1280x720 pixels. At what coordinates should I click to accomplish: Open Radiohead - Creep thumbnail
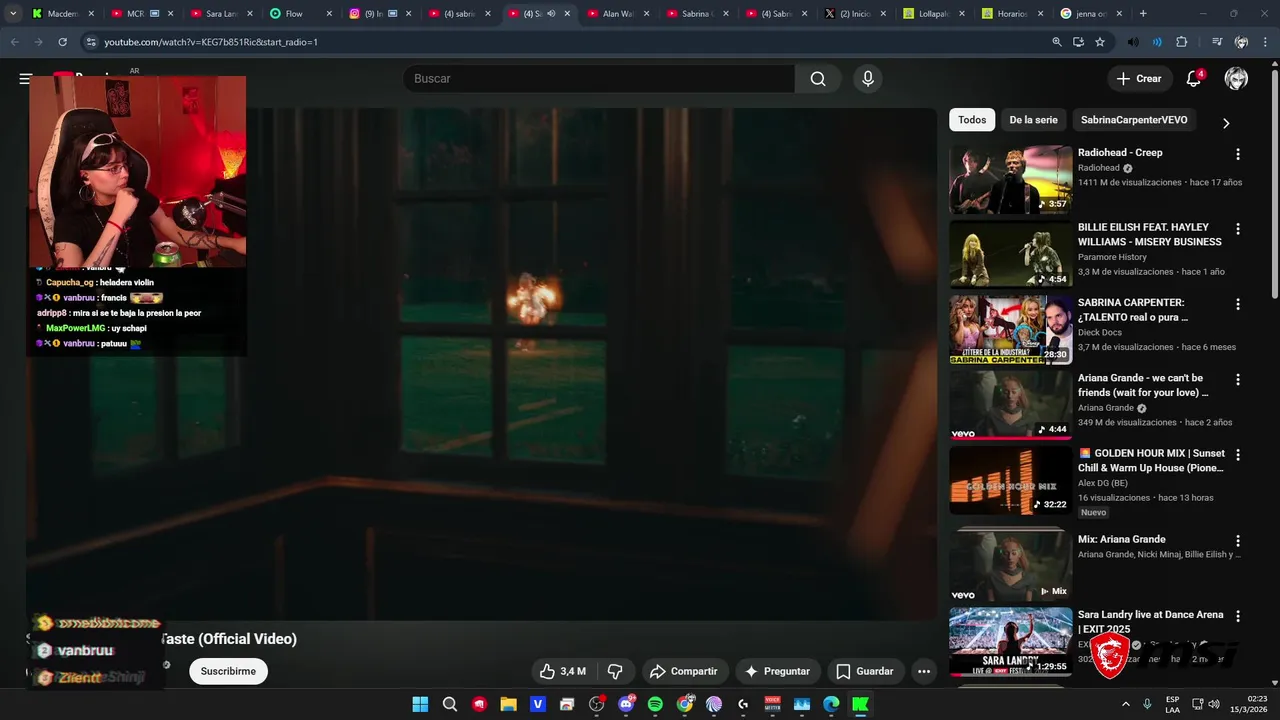(1010, 180)
